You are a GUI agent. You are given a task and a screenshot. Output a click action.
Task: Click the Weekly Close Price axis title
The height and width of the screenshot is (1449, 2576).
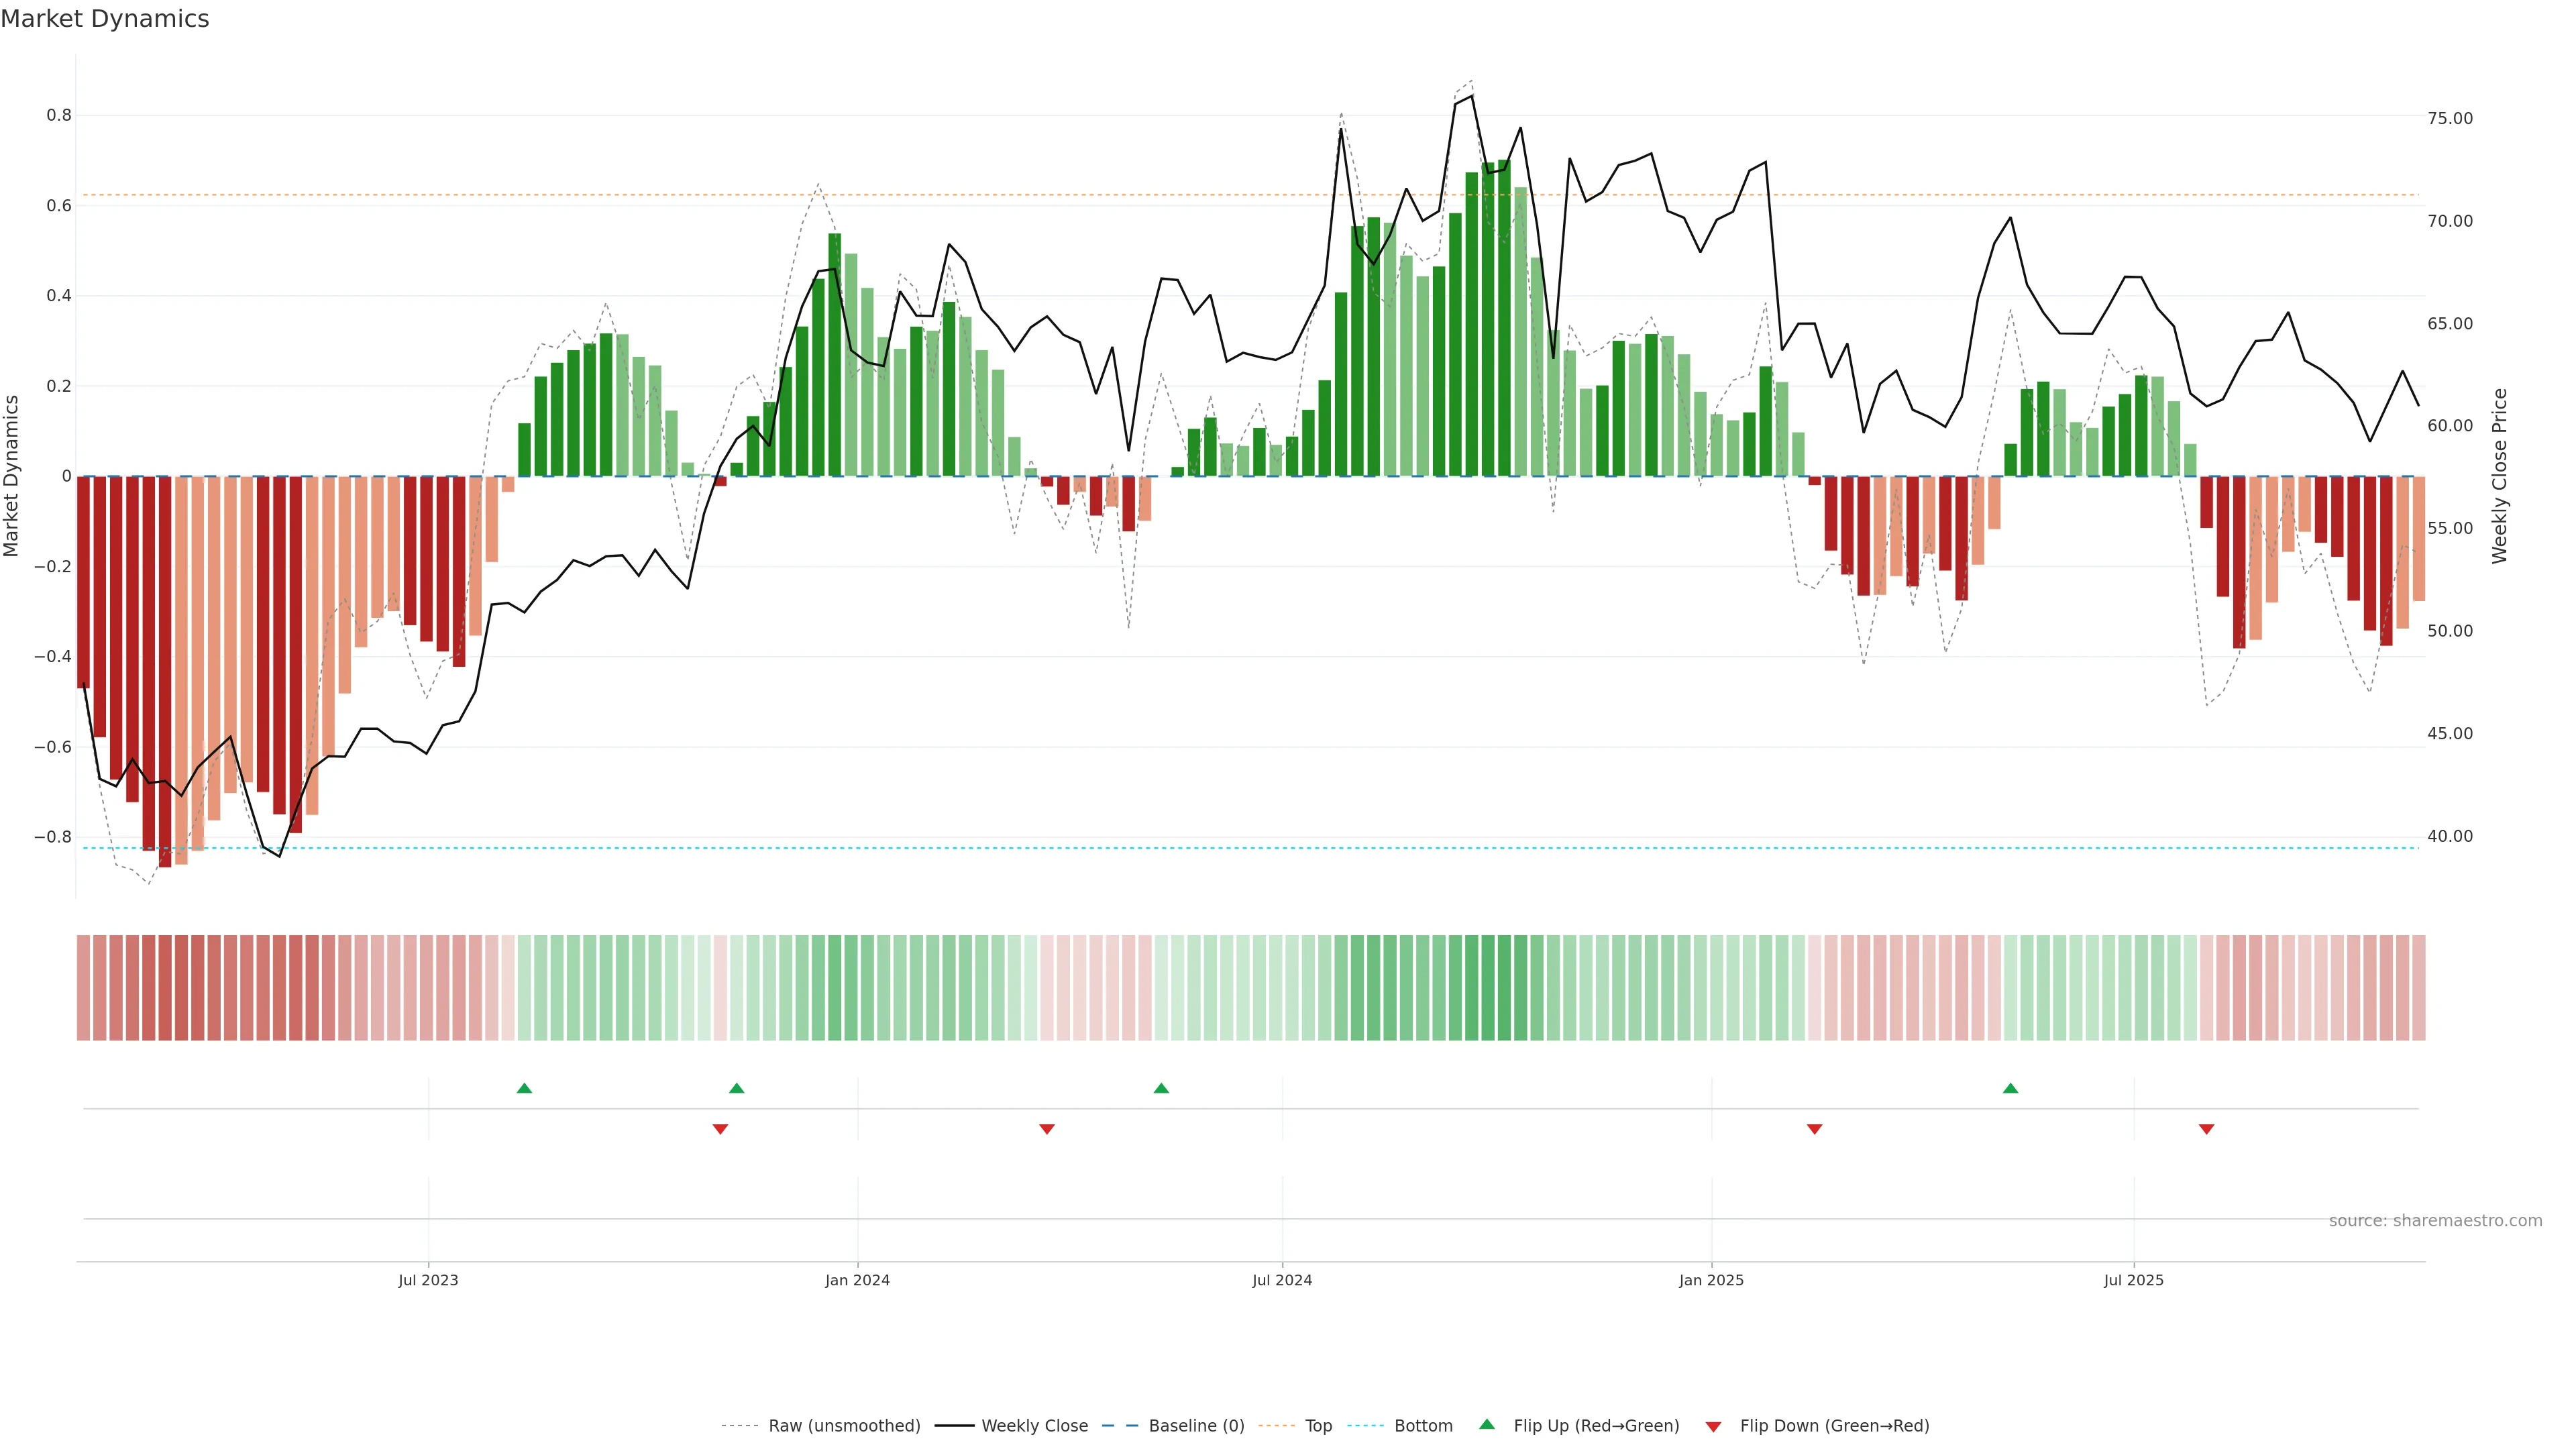click(x=2500, y=476)
